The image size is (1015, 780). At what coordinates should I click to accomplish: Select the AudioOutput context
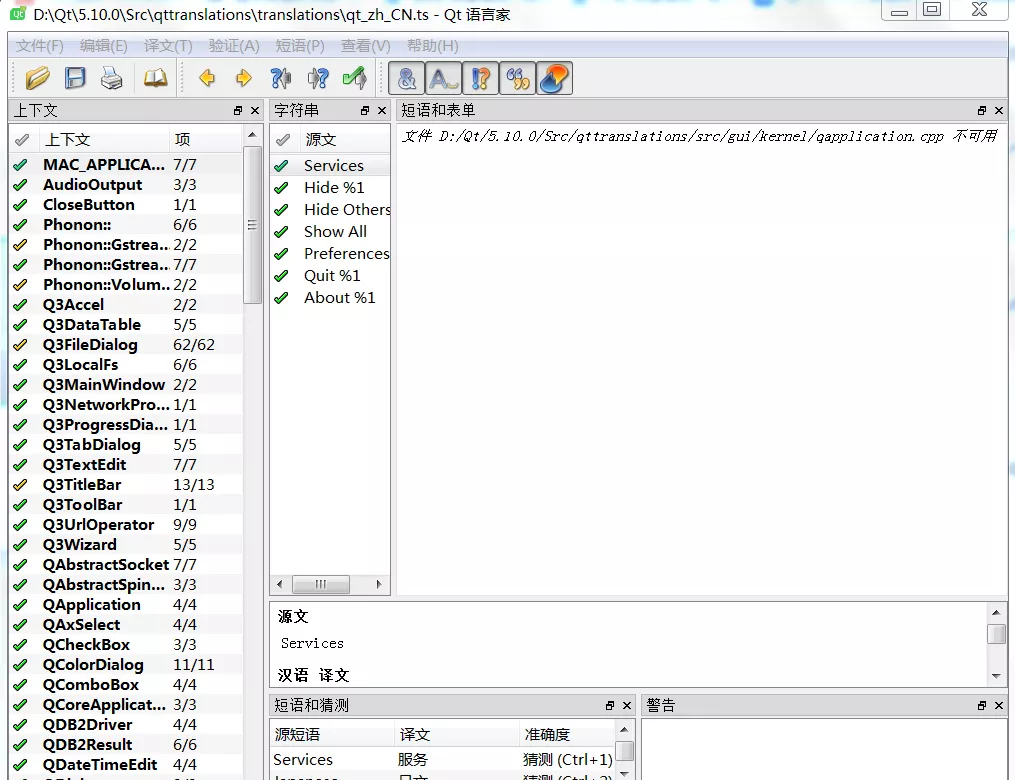click(126, 184)
